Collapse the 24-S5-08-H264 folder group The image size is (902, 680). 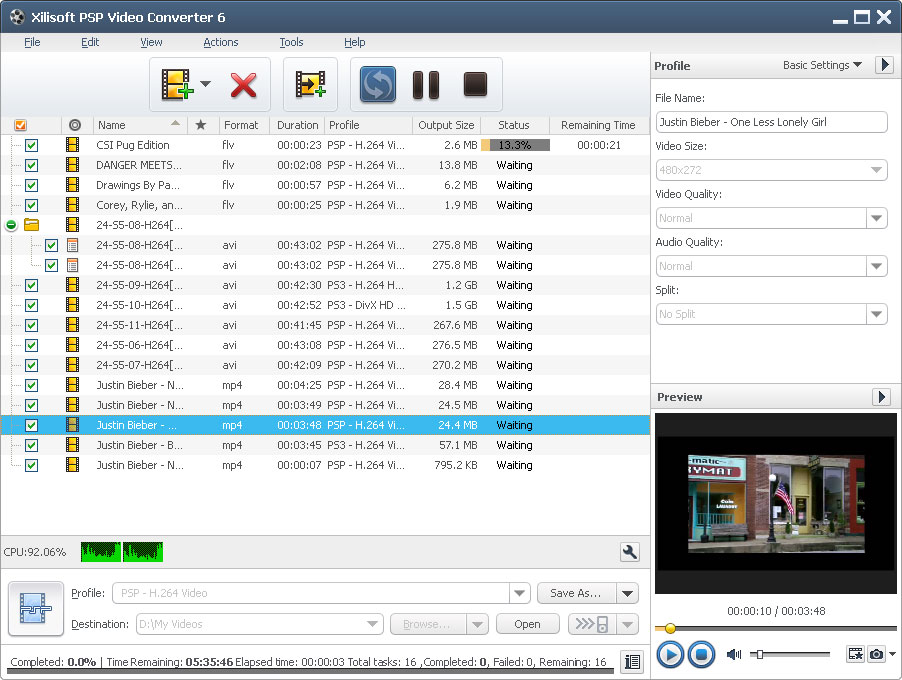click(11, 224)
